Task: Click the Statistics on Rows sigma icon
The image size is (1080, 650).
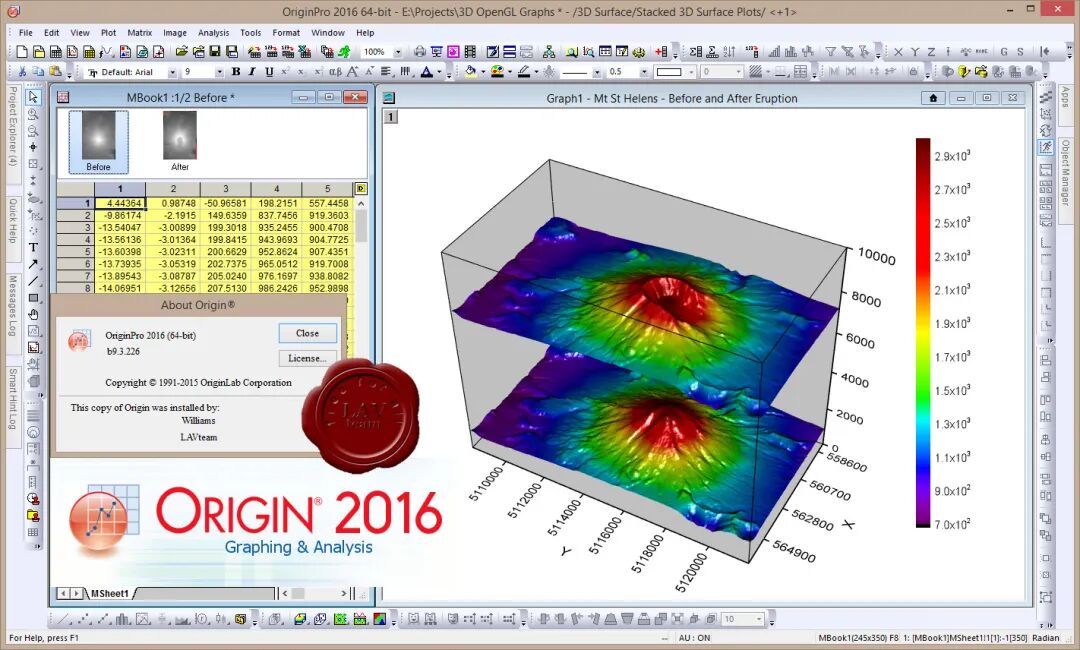Action: click(x=712, y=52)
